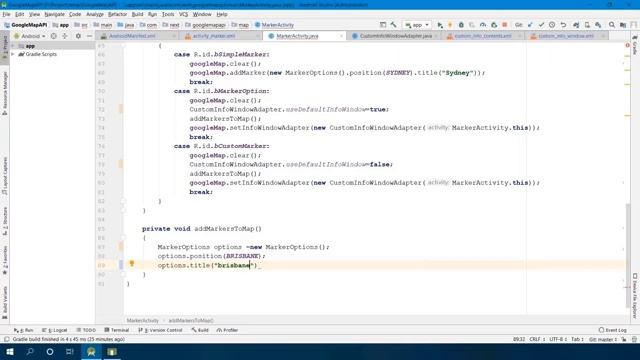Open the SDK Manager icon

point(598,25)
